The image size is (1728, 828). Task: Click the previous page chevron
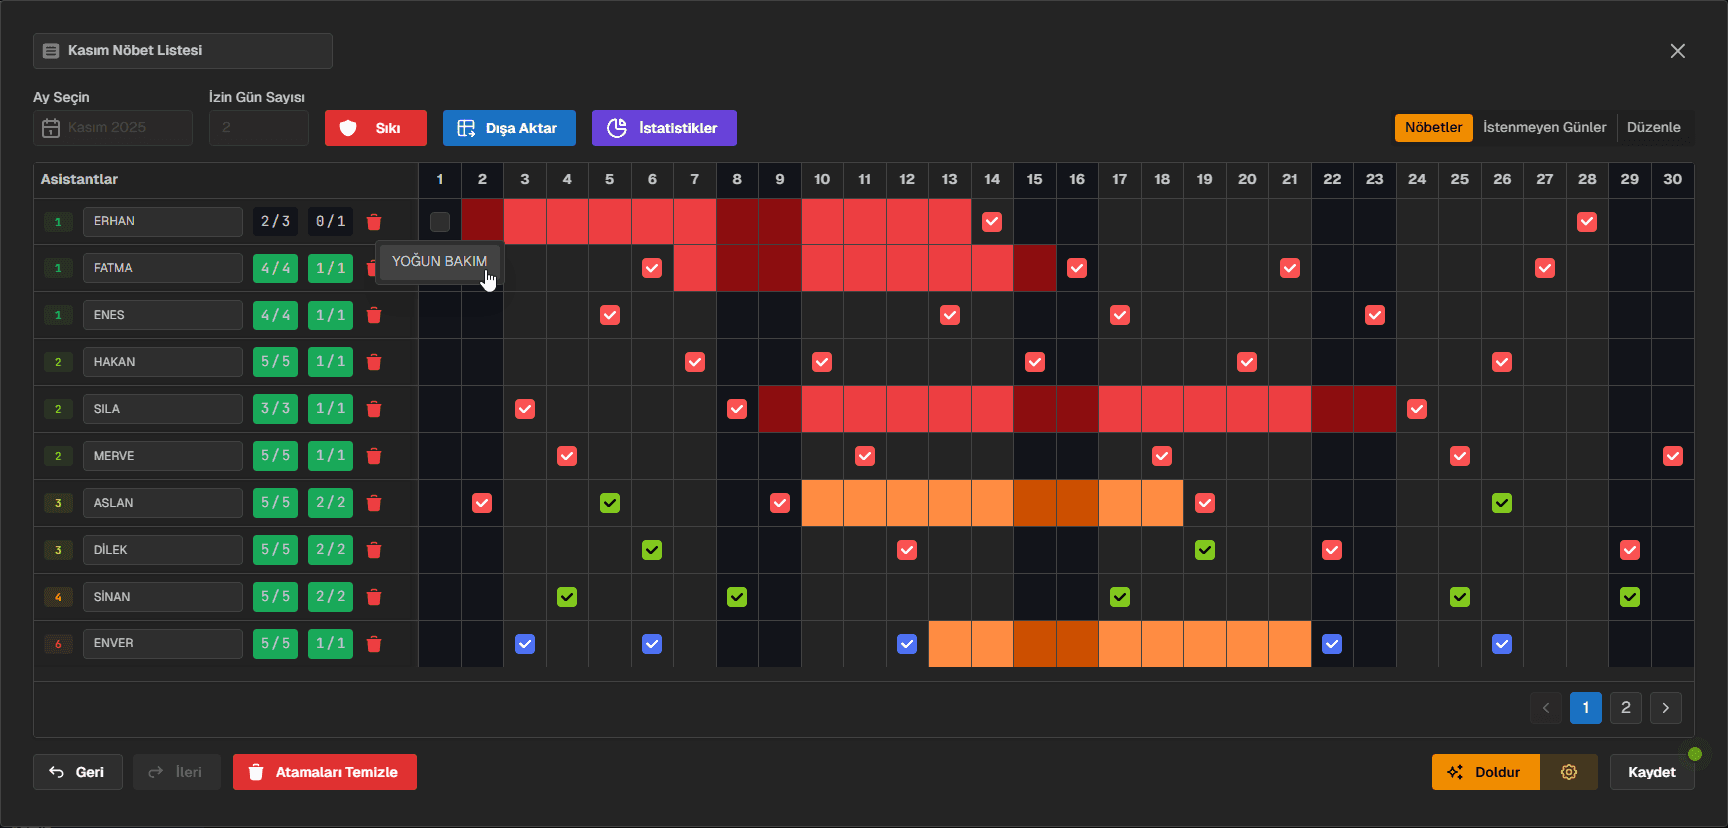pos(1545,708)
